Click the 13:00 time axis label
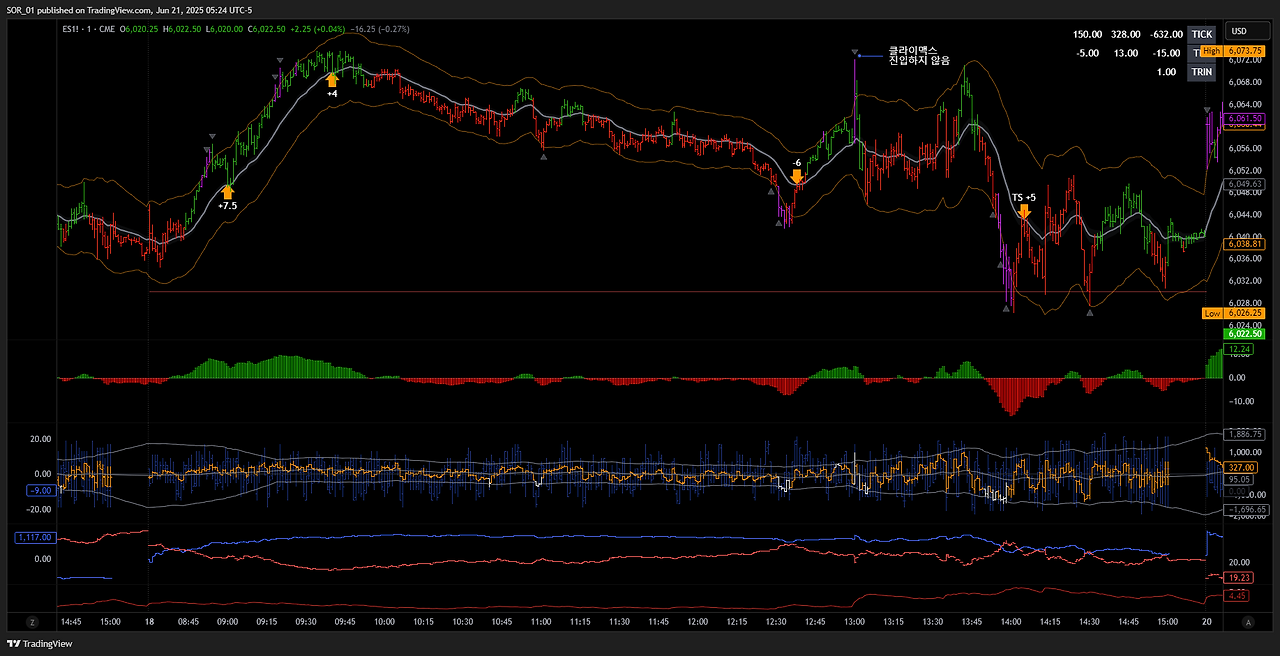The height and width of the screenshot is (656, 1280). tap(854, 622)
